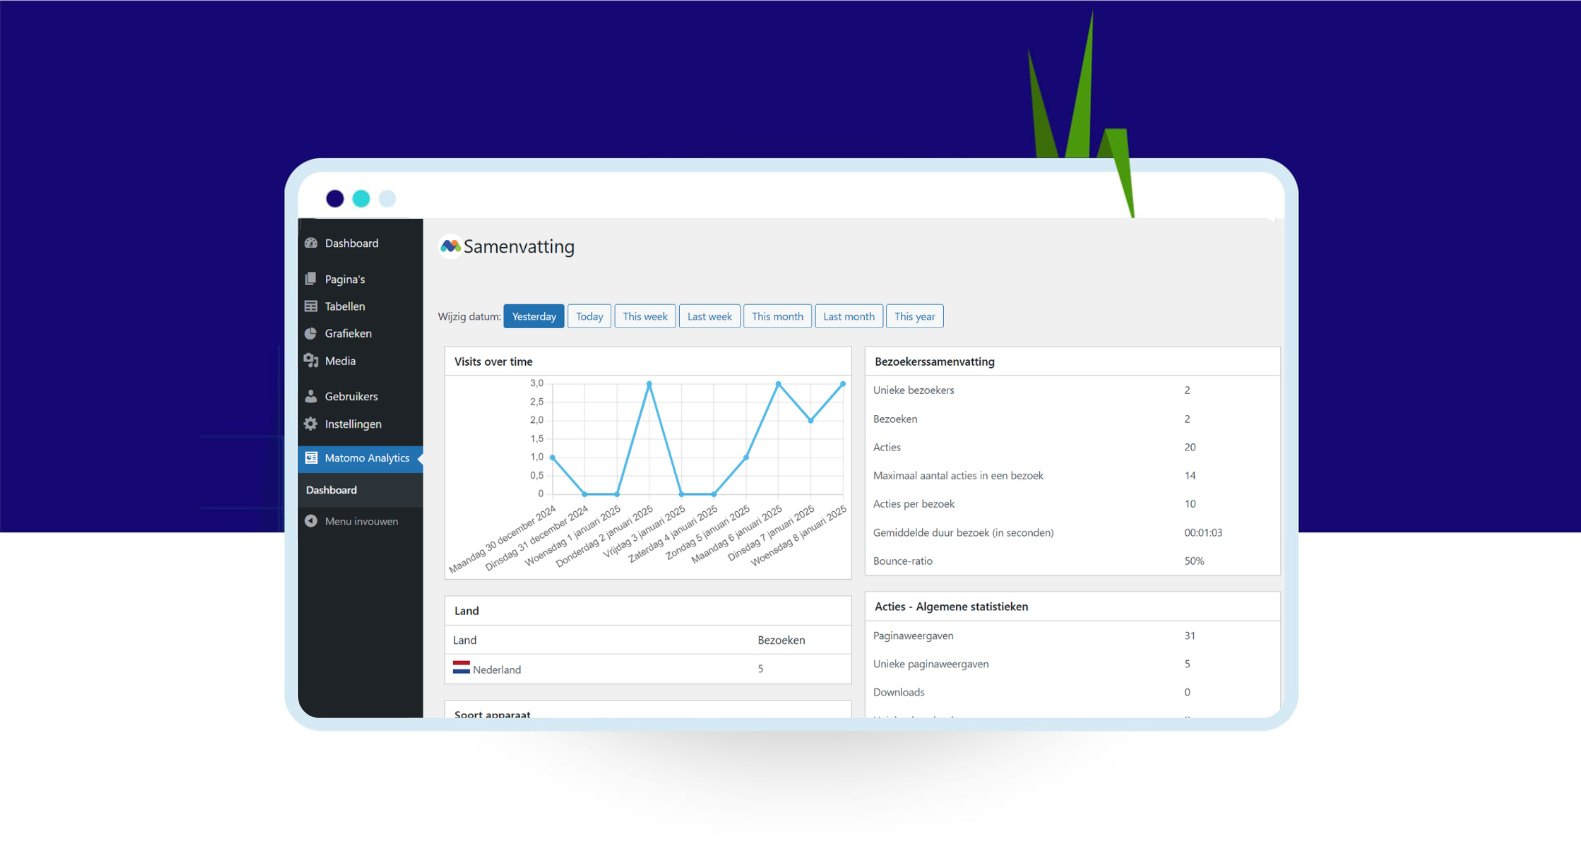Viewport: 1581px width, 841px height.
Task: Click the Matomo Analytics sidebar icon
Action: [311, 458]
